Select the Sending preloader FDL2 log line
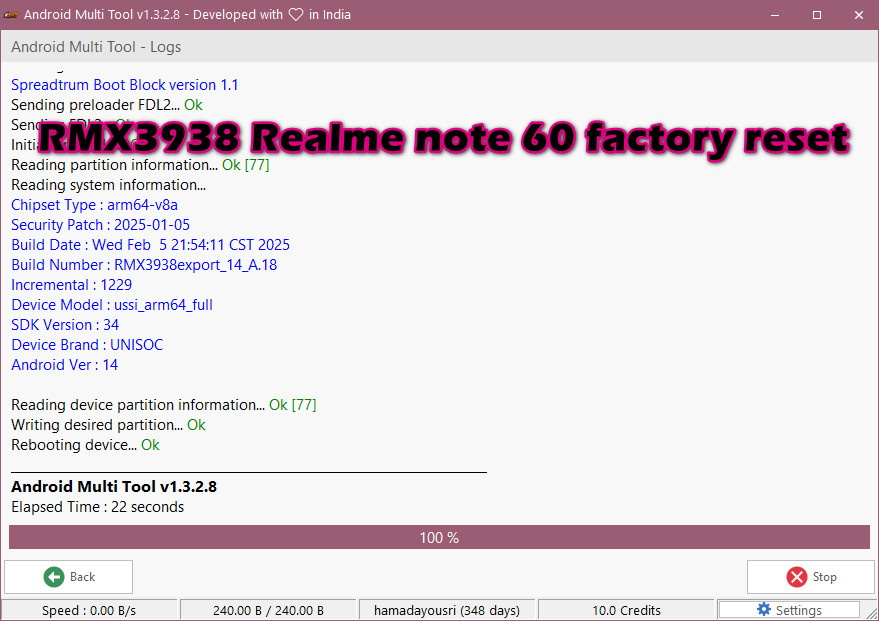Image resolution: width=879 pixels, height=621 pixels. click(x=107, y=105)
